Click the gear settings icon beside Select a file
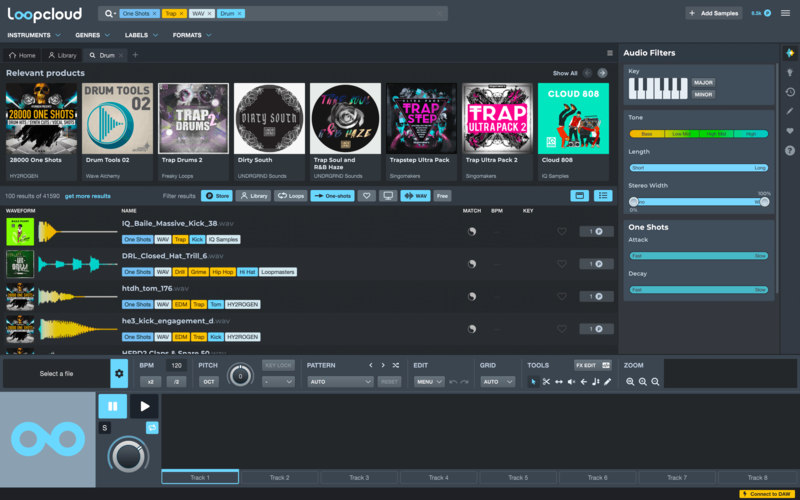Image resolution: width=800 pixels, height=500 pixels. coord(119,374)
